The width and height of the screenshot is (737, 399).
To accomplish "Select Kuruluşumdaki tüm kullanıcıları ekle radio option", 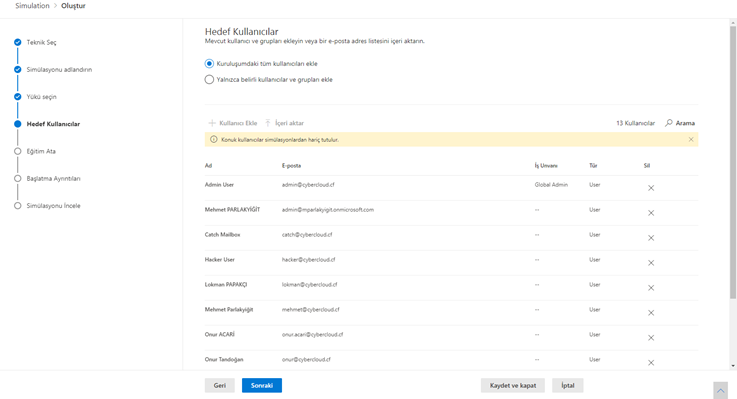I will tap(209, 63).
